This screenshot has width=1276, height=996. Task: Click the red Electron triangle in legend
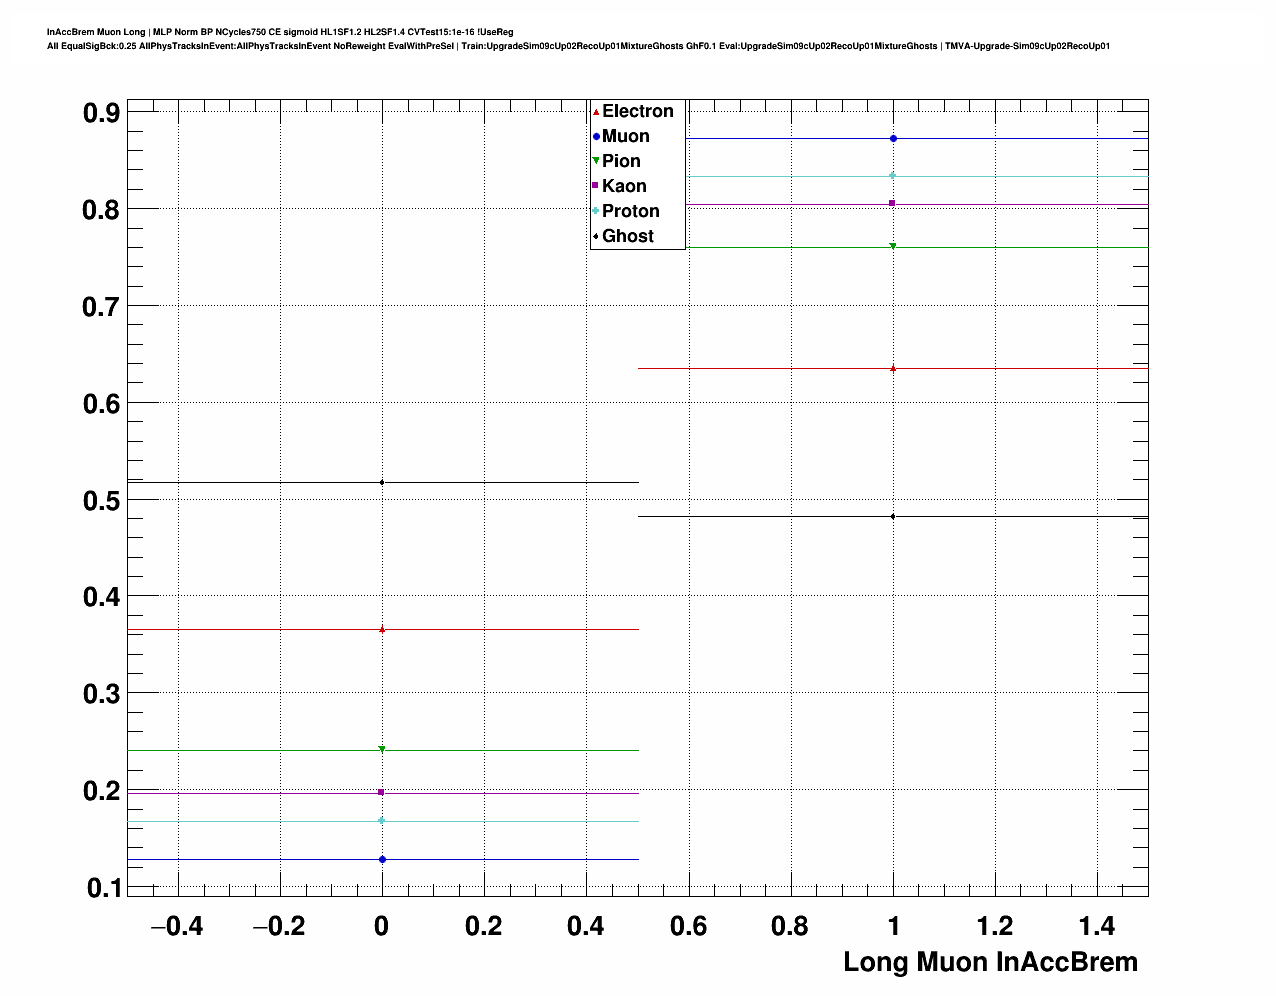596,112
